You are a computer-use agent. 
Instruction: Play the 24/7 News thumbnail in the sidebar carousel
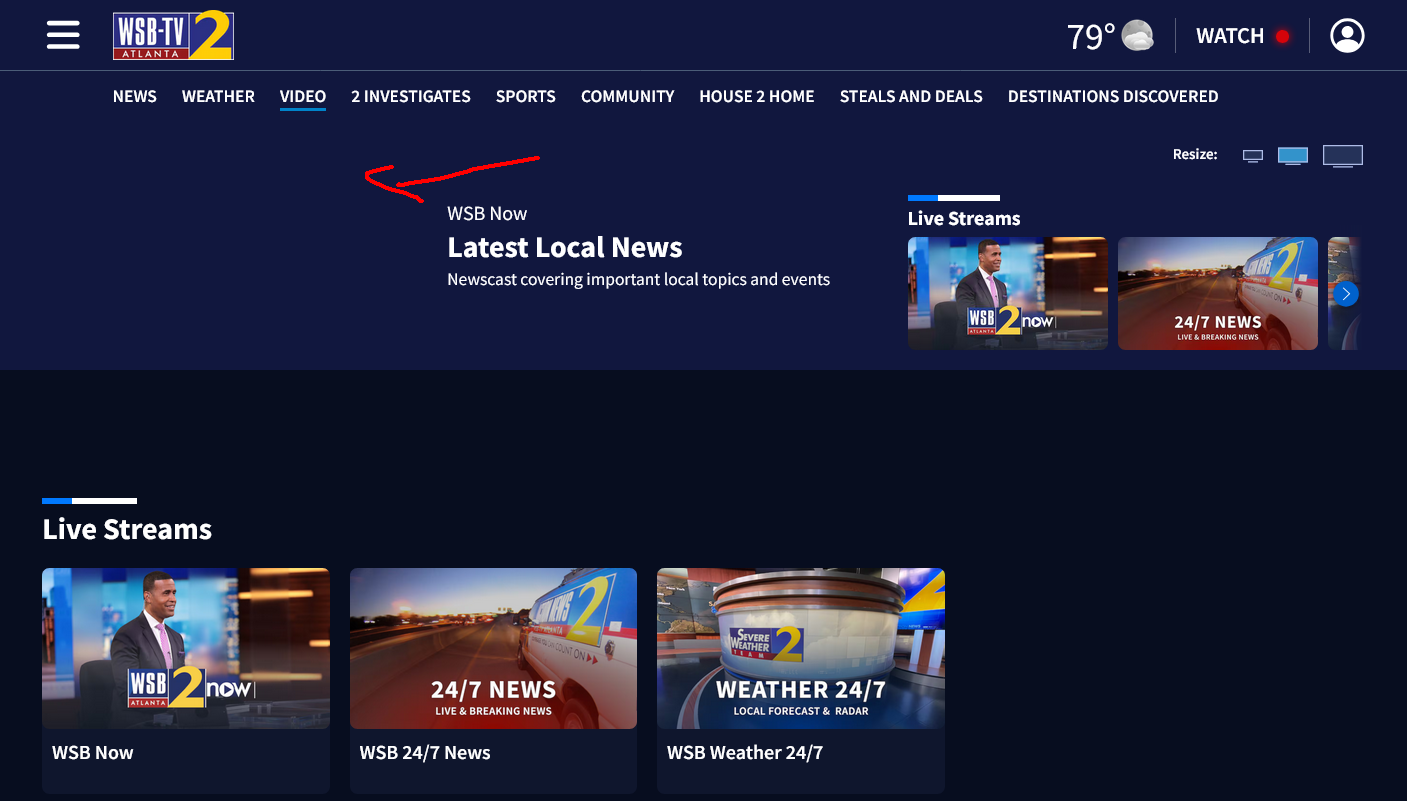tap(1218, 293)
